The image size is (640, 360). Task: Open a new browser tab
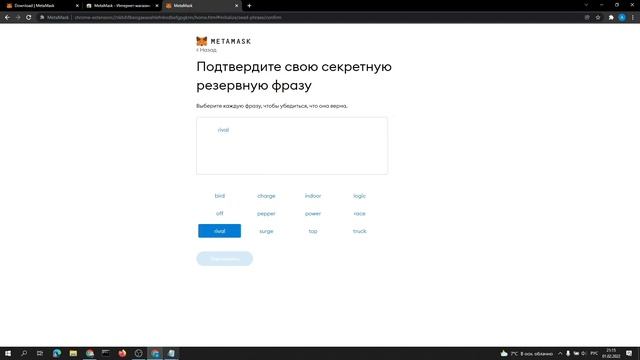249,6
